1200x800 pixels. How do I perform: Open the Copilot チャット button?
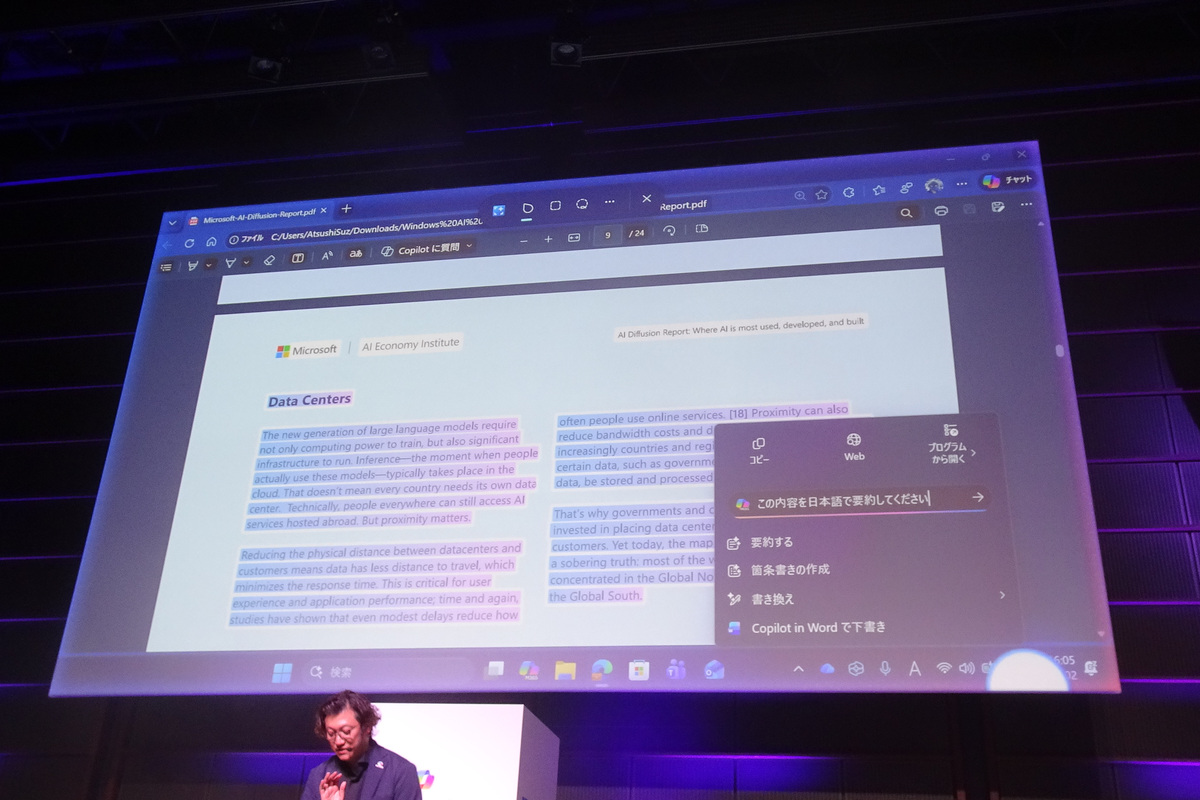[x=1007, y=181]
